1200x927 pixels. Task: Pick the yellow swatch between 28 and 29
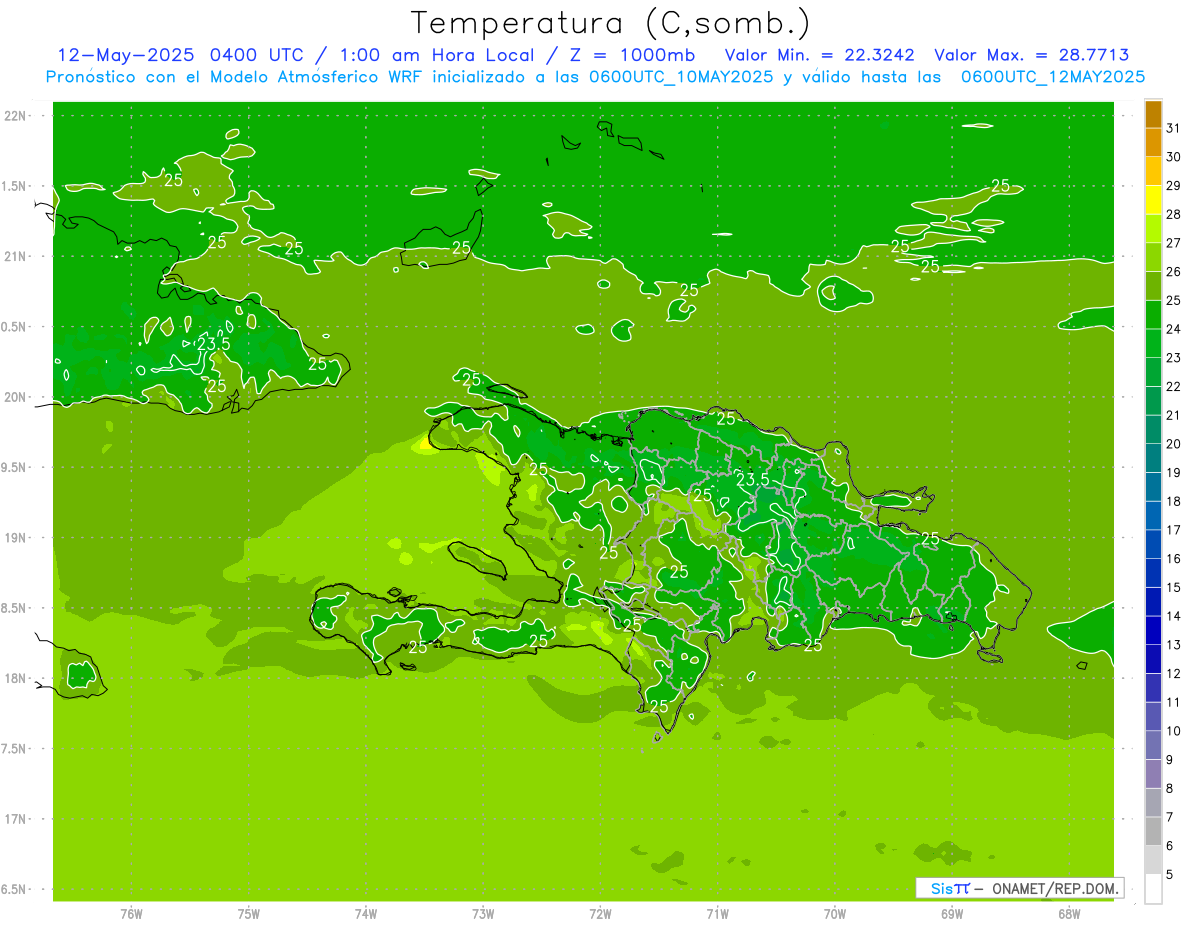(1154, 200)
